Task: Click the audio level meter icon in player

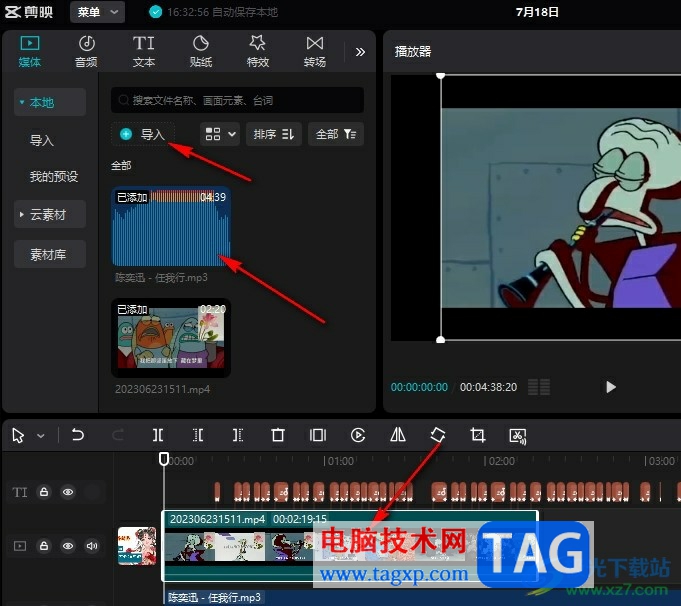Action: pos(539,387)
